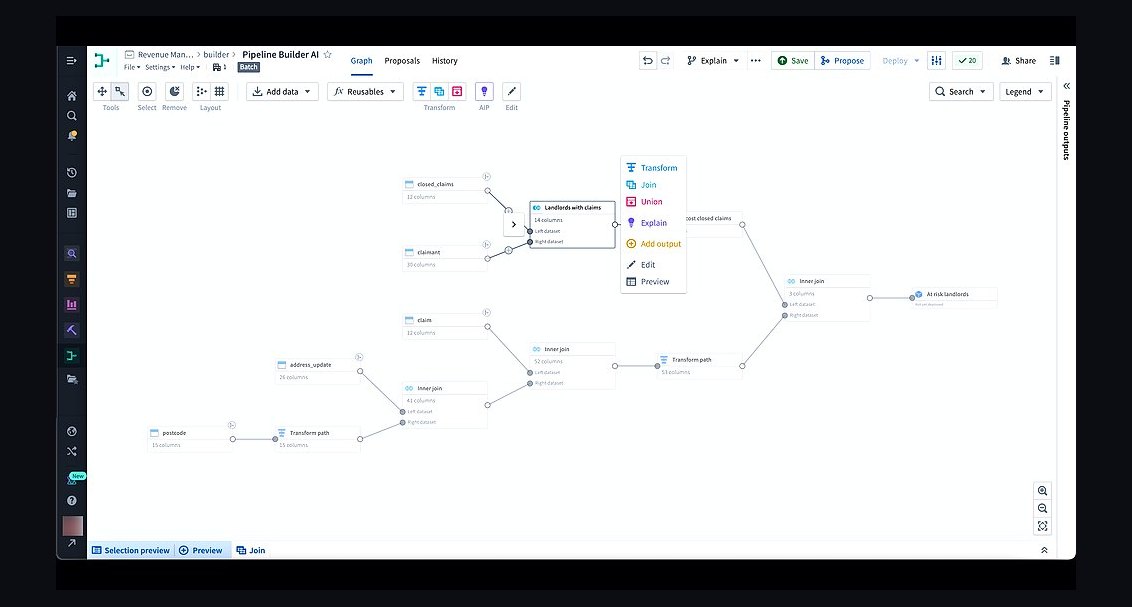
Task: Expand the arrow beside Landlords with claims
Action: tap(513, 224)
